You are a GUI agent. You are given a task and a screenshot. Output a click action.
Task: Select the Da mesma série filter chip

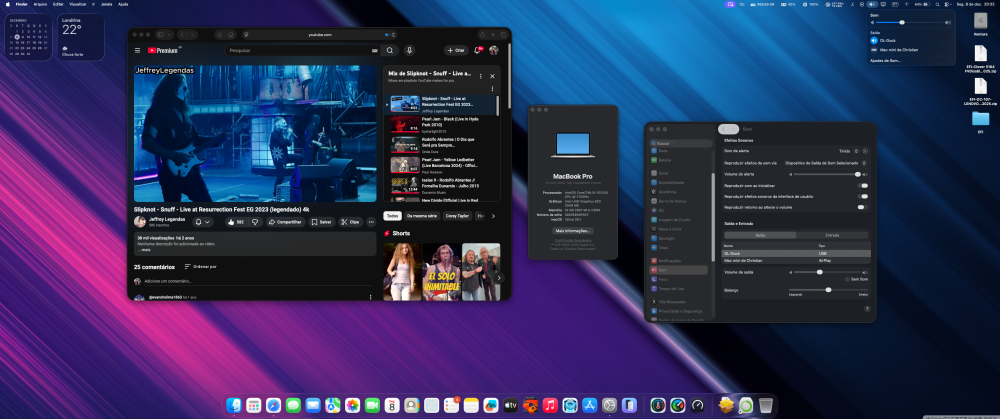pyautogui.click(x=422, y=216)
